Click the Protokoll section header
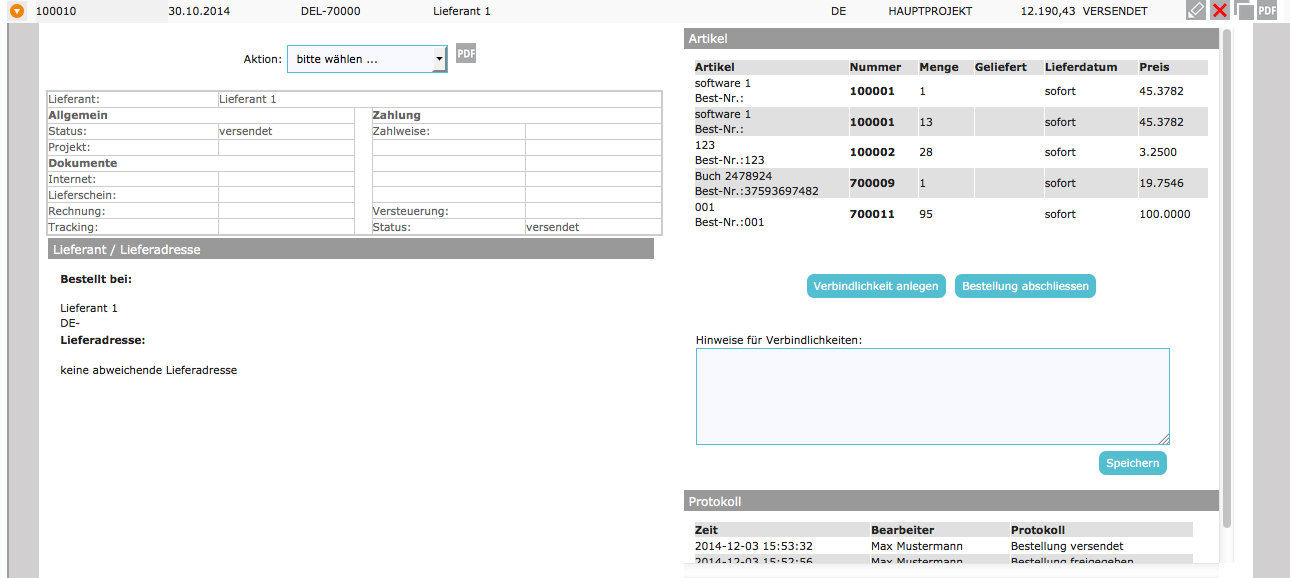This screenshot has width=1290, height=578. (951, 501)
